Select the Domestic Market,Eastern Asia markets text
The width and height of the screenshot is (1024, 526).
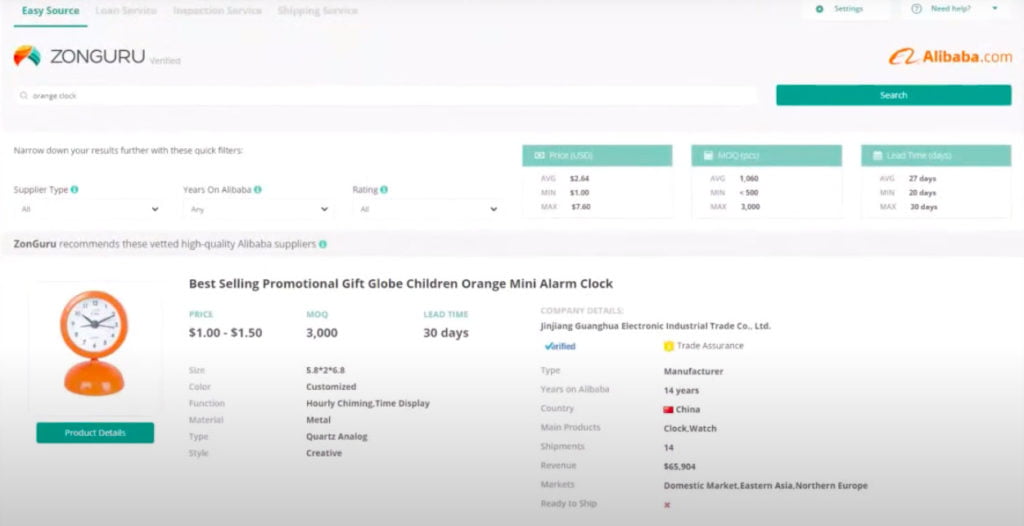pyautogui.click(x=765, y=485)
